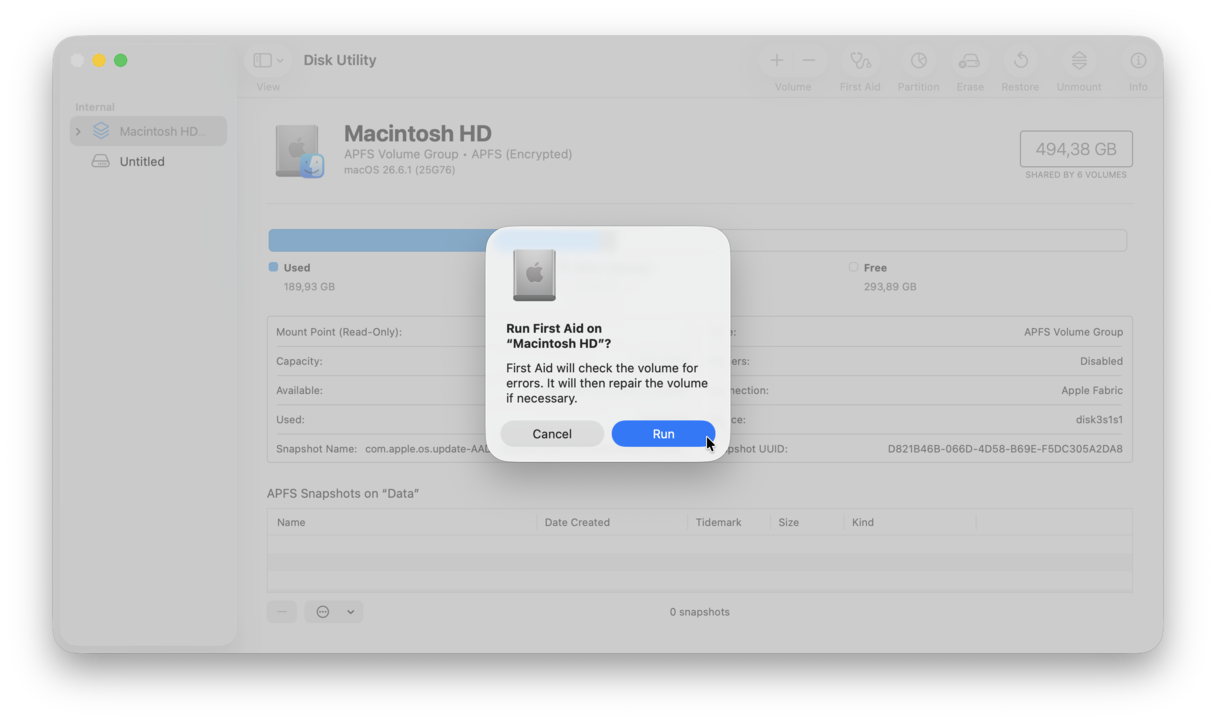Sort snapshots by Date Created column
The height and width of the screenshot is (723, 1216).
612,522
